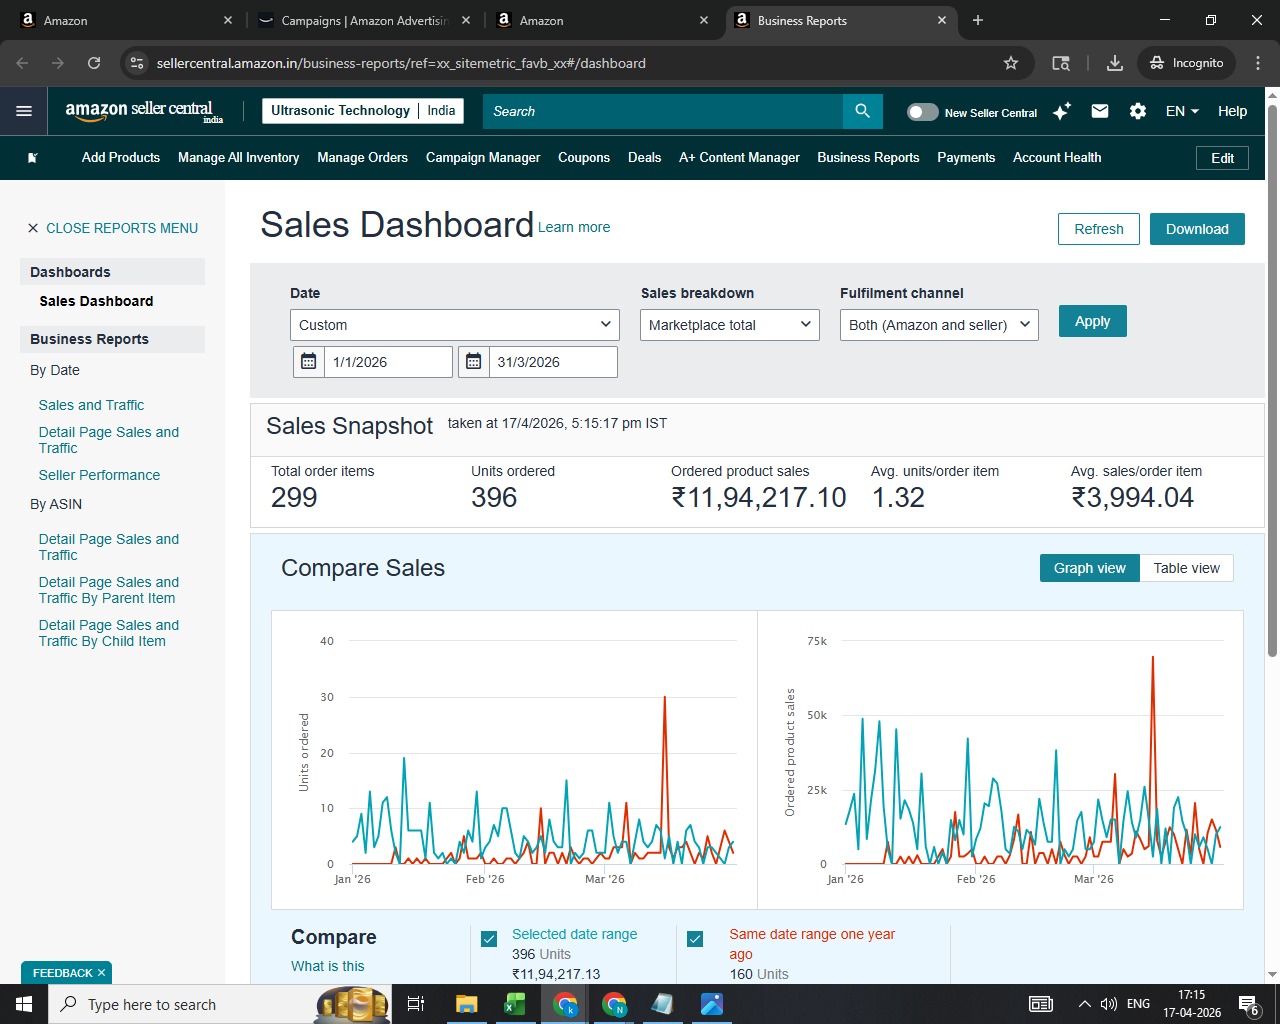Open the Sales and Traffic report link
The height and width of the screenshot is (1024, 1280).
pos(91,405)
